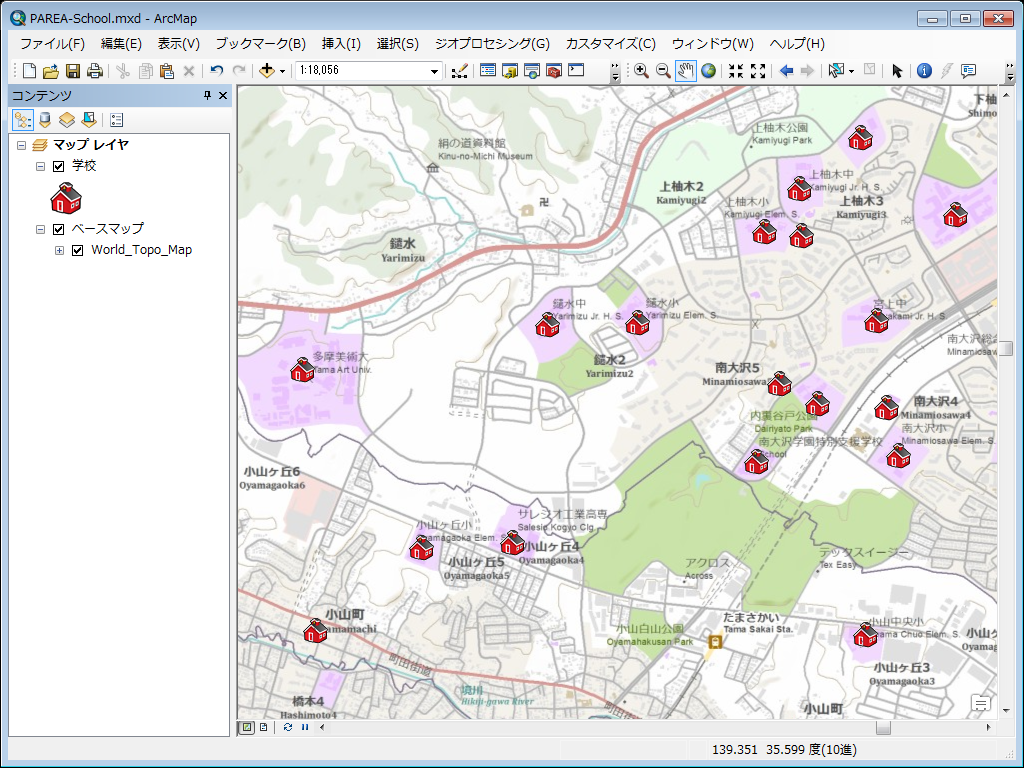The width and height of the screenshot is (1024, 768).
Task: Close the コンテンツ panel
Action: coord(223,95)
